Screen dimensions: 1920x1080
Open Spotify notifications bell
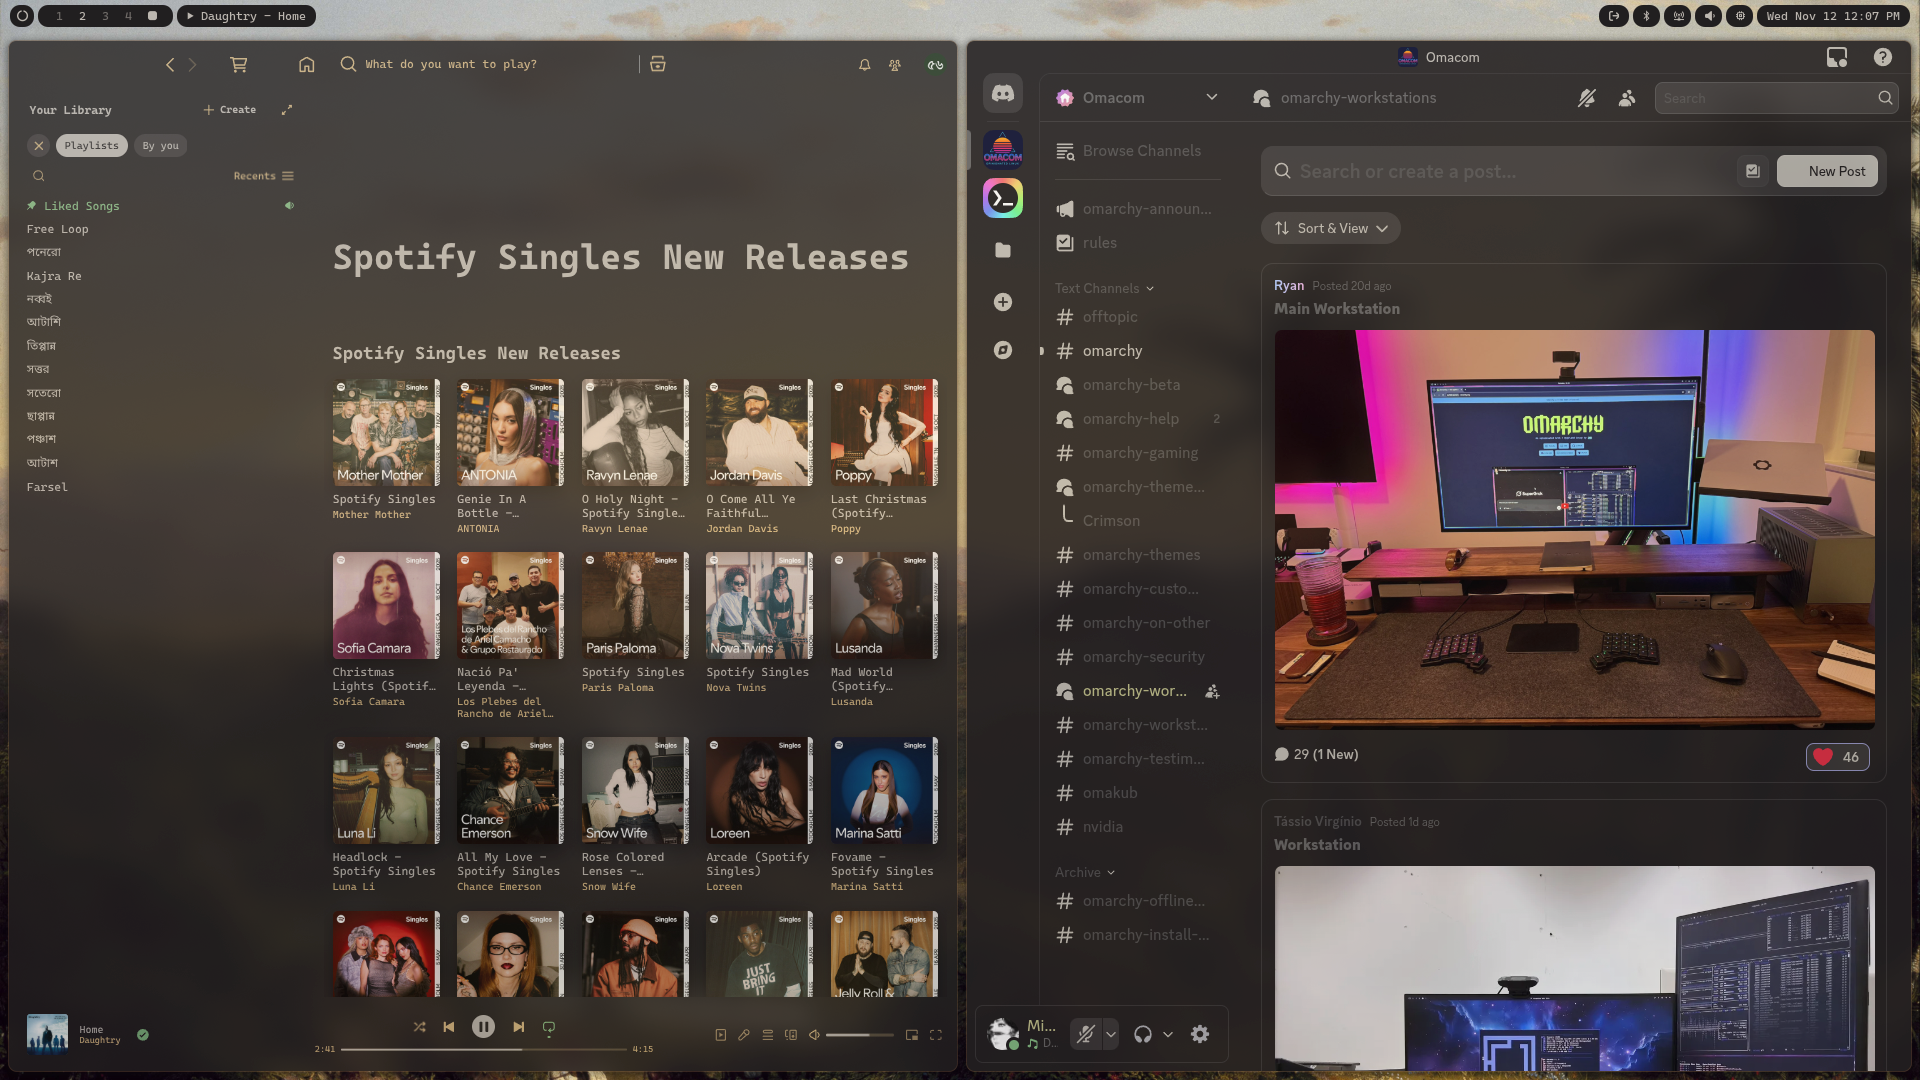click(x=864, y=65)
